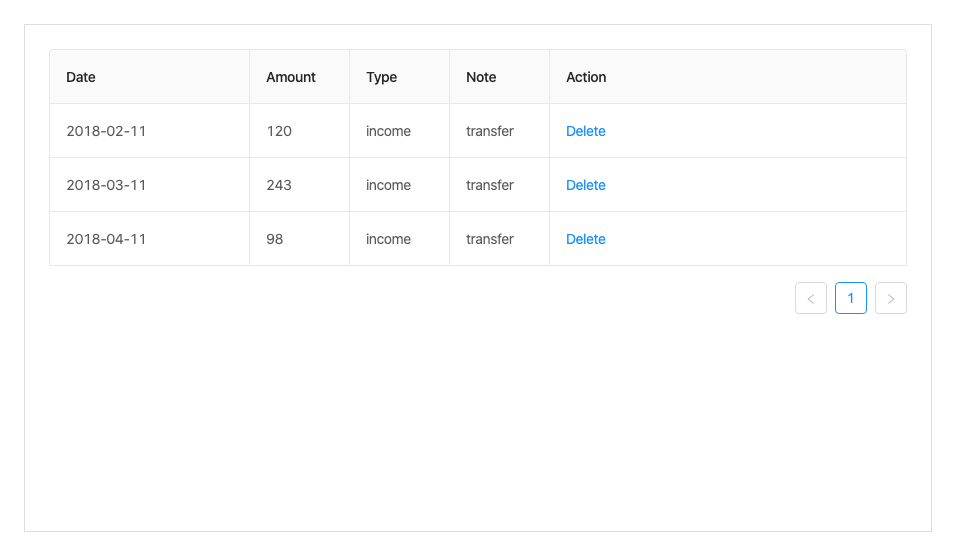
Task: Click the amount 243 cell
Action: click(x=279, y=185)
